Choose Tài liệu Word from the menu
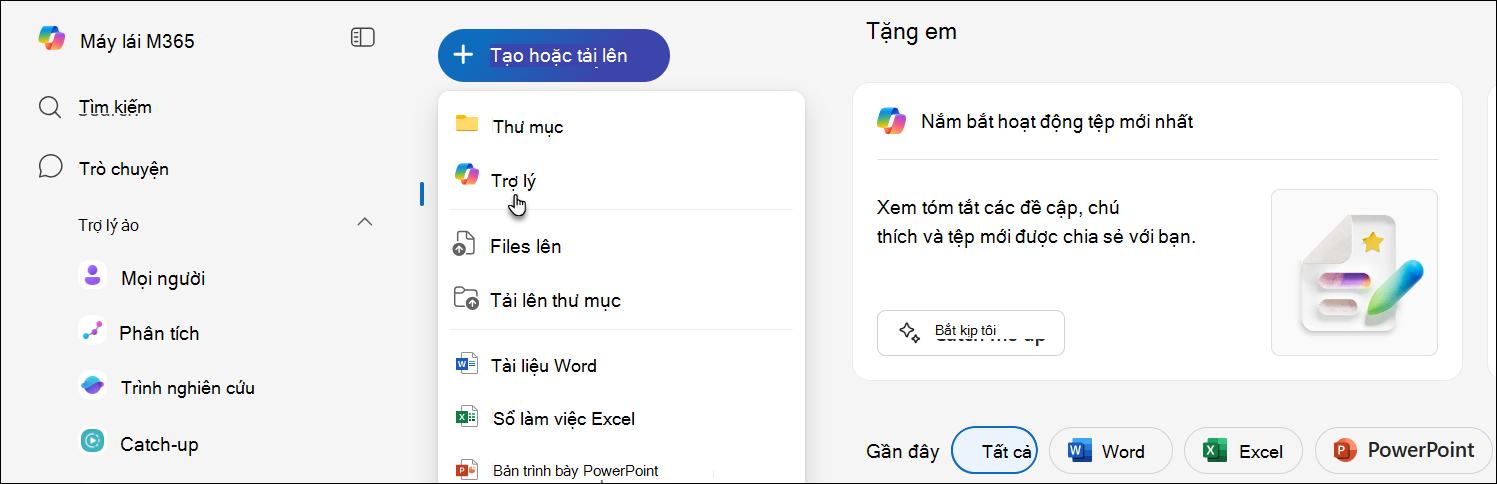This screenshot has height=484, width=1497. coord(620,365)
